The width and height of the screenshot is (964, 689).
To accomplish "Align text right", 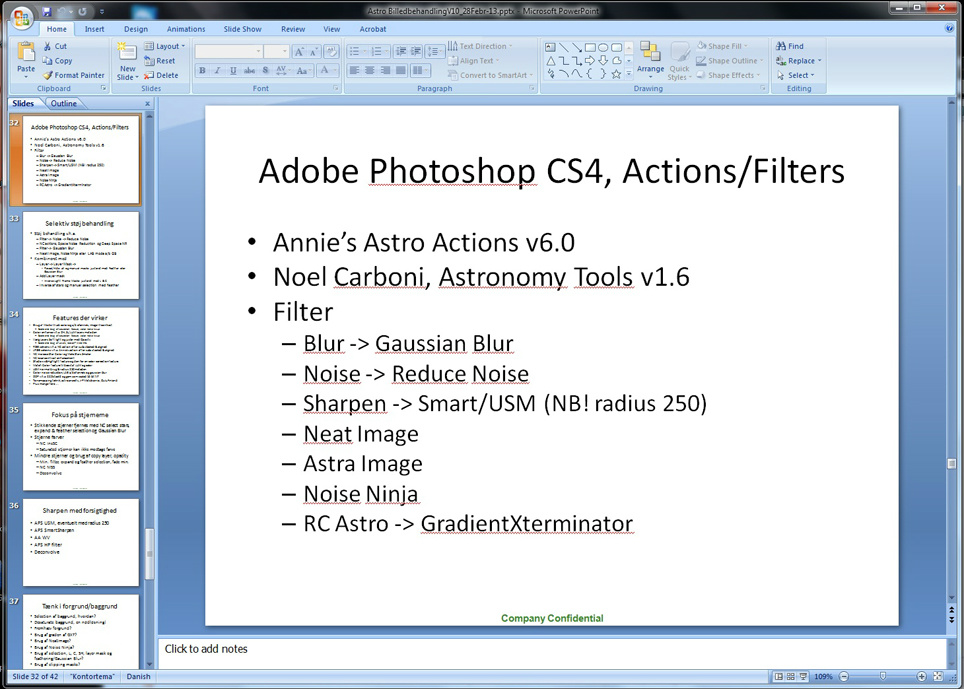I will [x=385, y=71].
